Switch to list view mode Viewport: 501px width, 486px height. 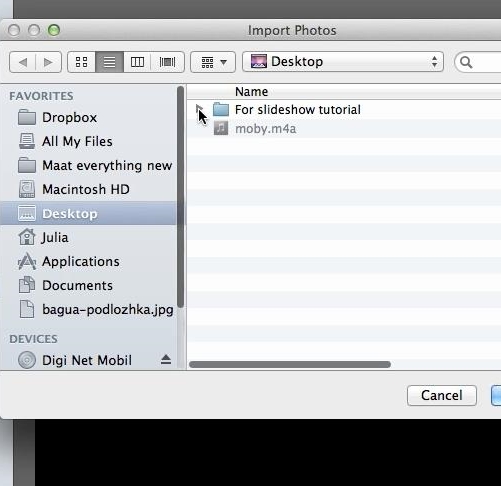coord(110,62)
